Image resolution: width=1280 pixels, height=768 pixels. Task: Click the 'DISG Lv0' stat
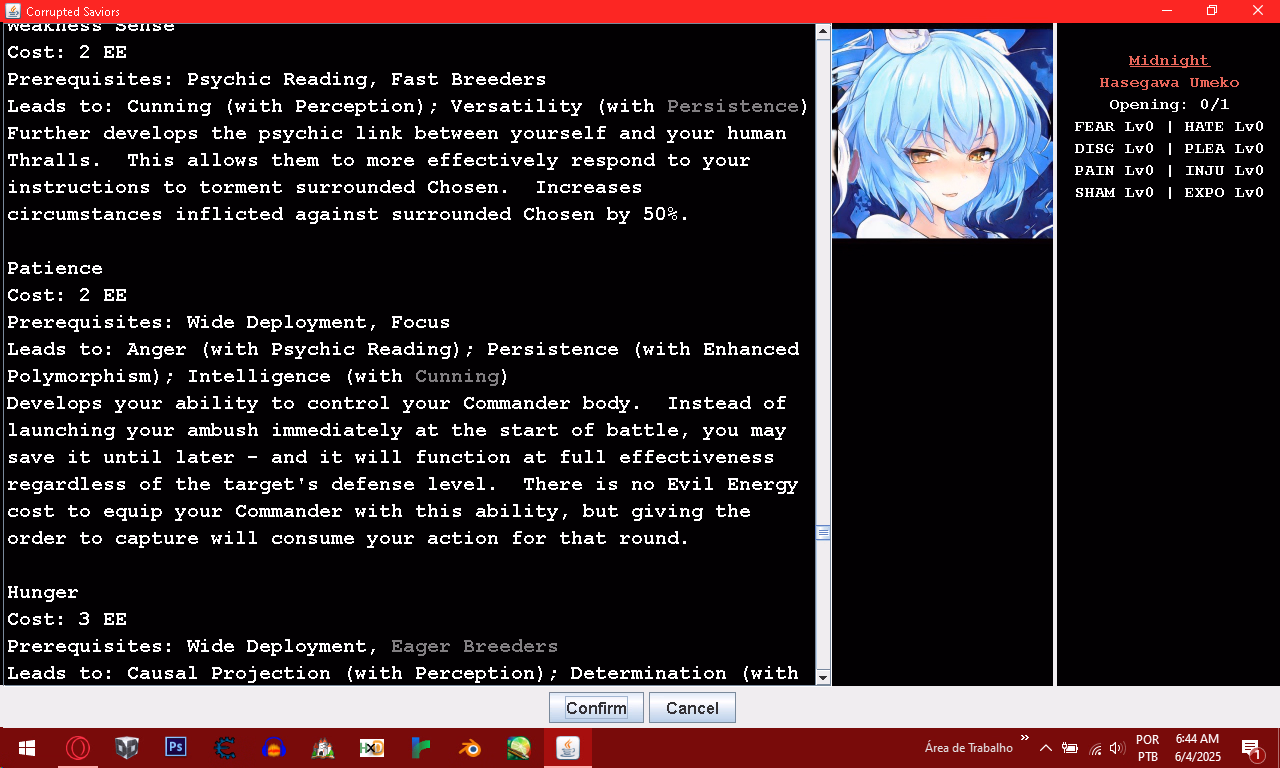pos(1114,148)
